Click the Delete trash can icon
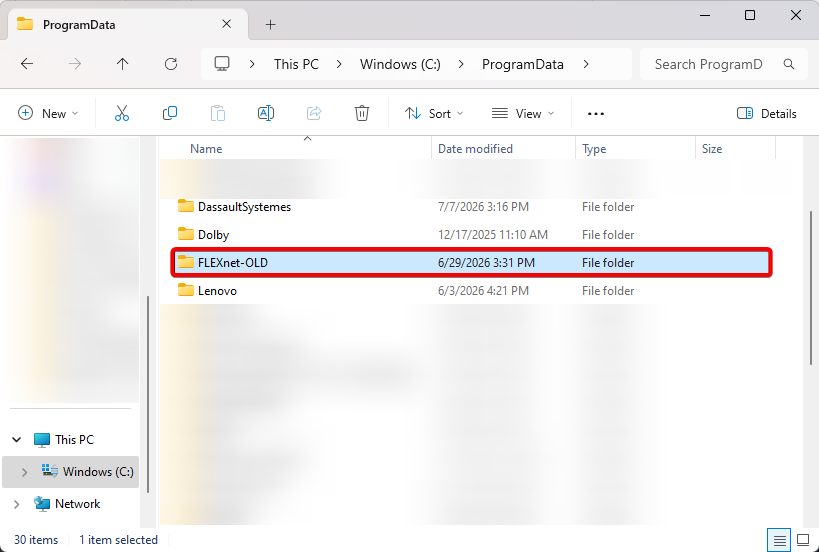 (x=361, y=113)
